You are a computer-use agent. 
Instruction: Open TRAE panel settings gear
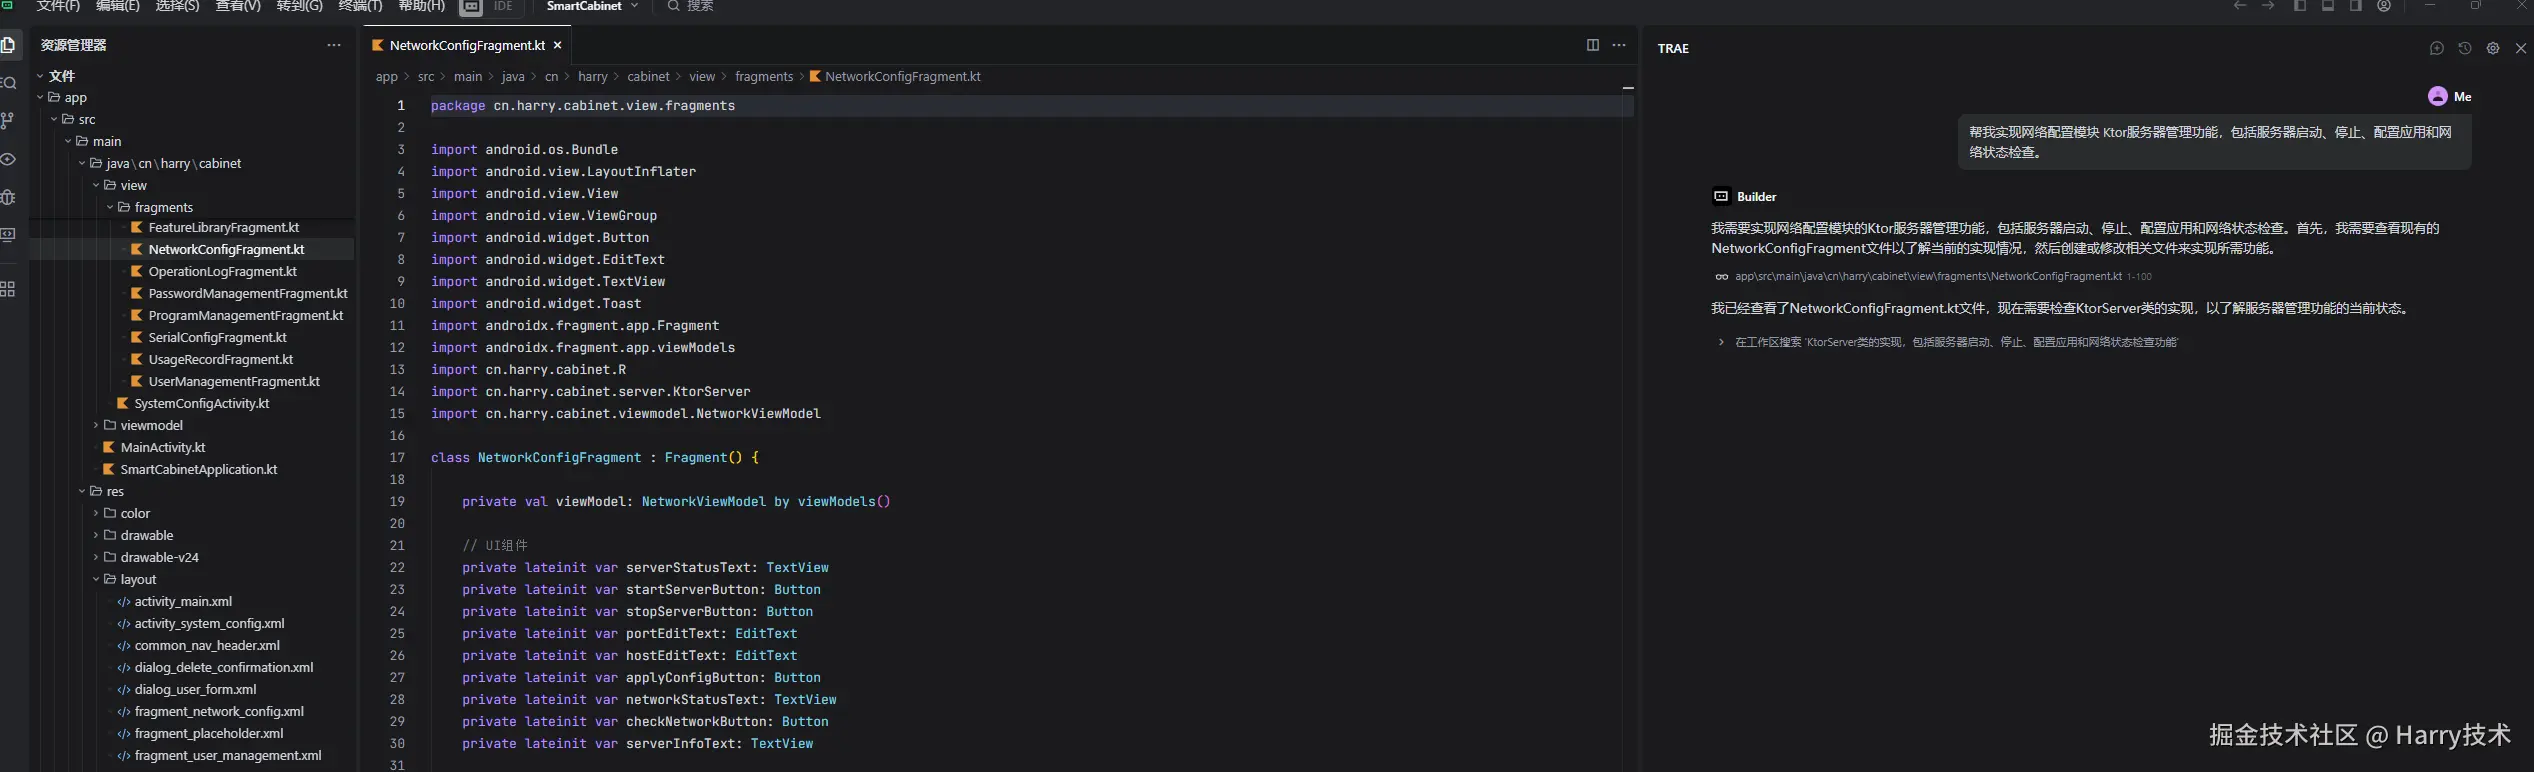point(2492,48)
